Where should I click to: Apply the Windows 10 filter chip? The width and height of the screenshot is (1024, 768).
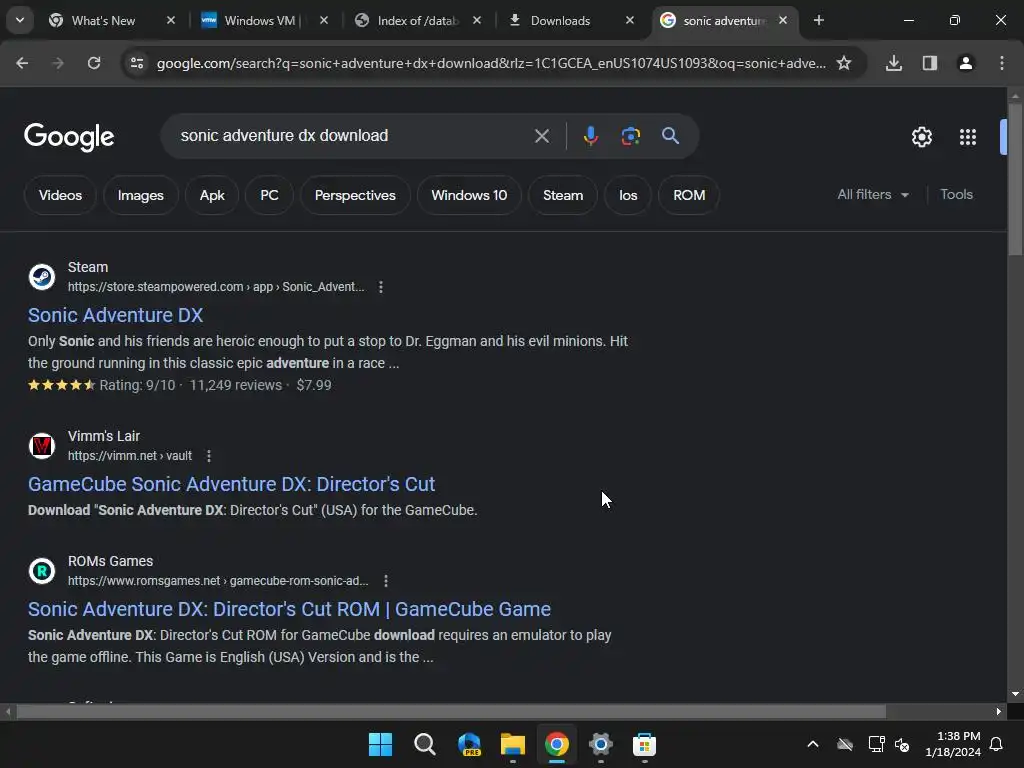(469, 195)
